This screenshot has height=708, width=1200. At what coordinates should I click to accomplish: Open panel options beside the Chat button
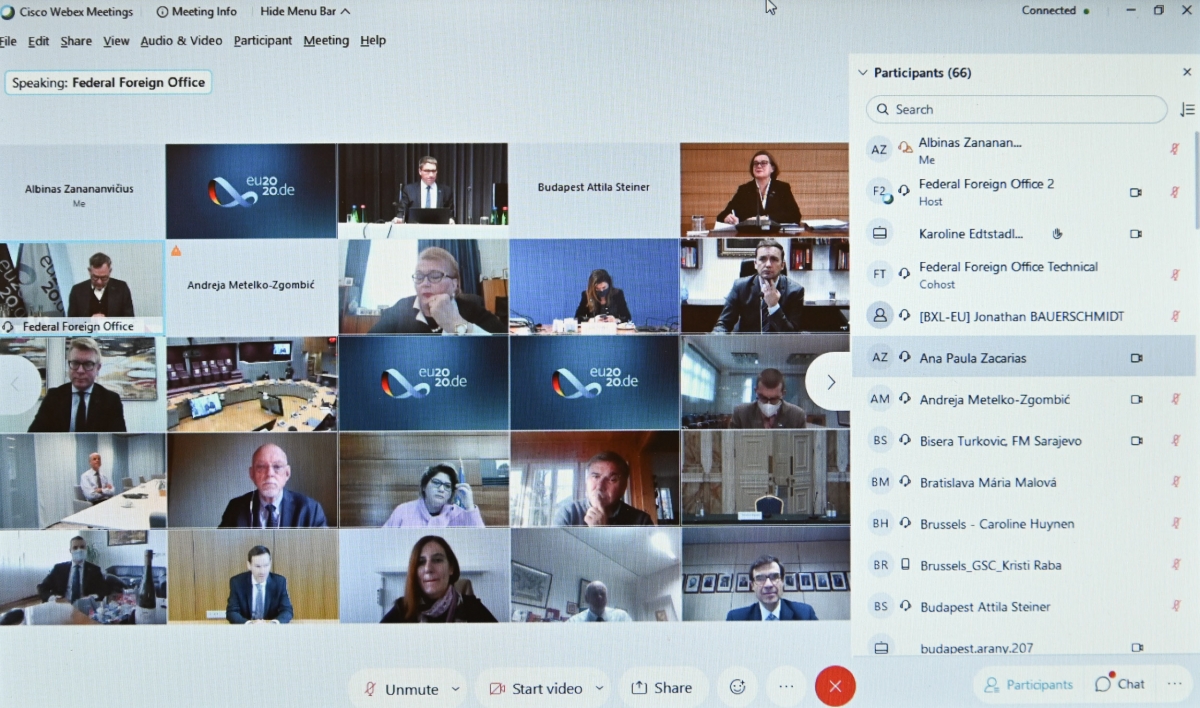pos(1174,684)
